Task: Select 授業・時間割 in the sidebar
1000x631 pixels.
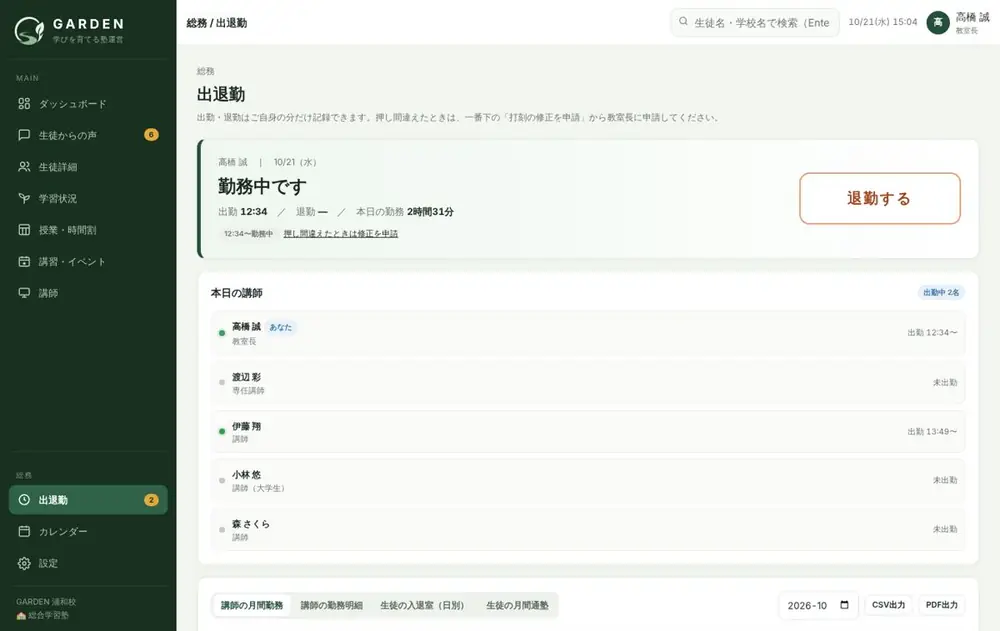Action: [88, 230]
